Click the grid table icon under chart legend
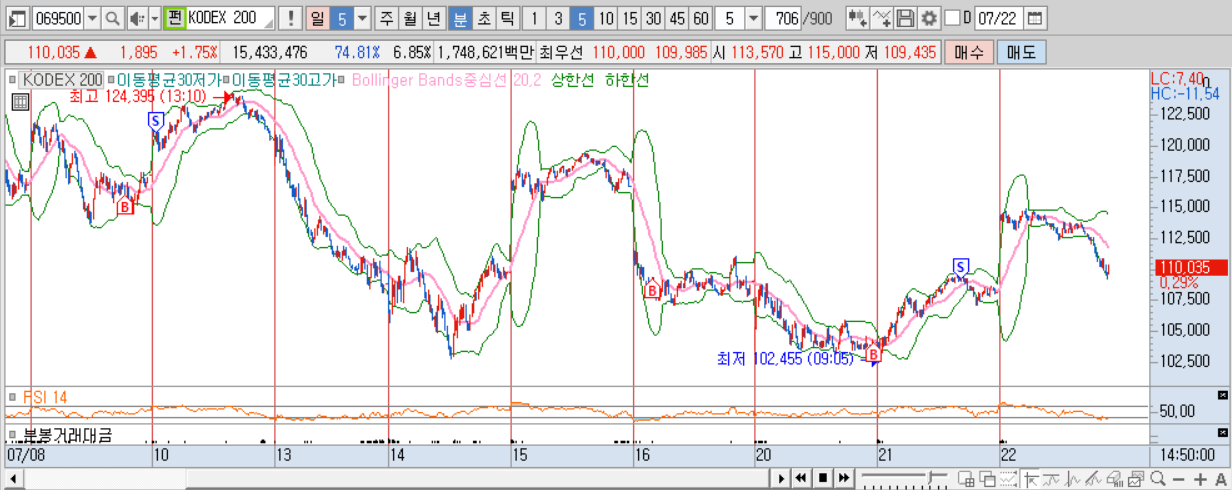 19,100
